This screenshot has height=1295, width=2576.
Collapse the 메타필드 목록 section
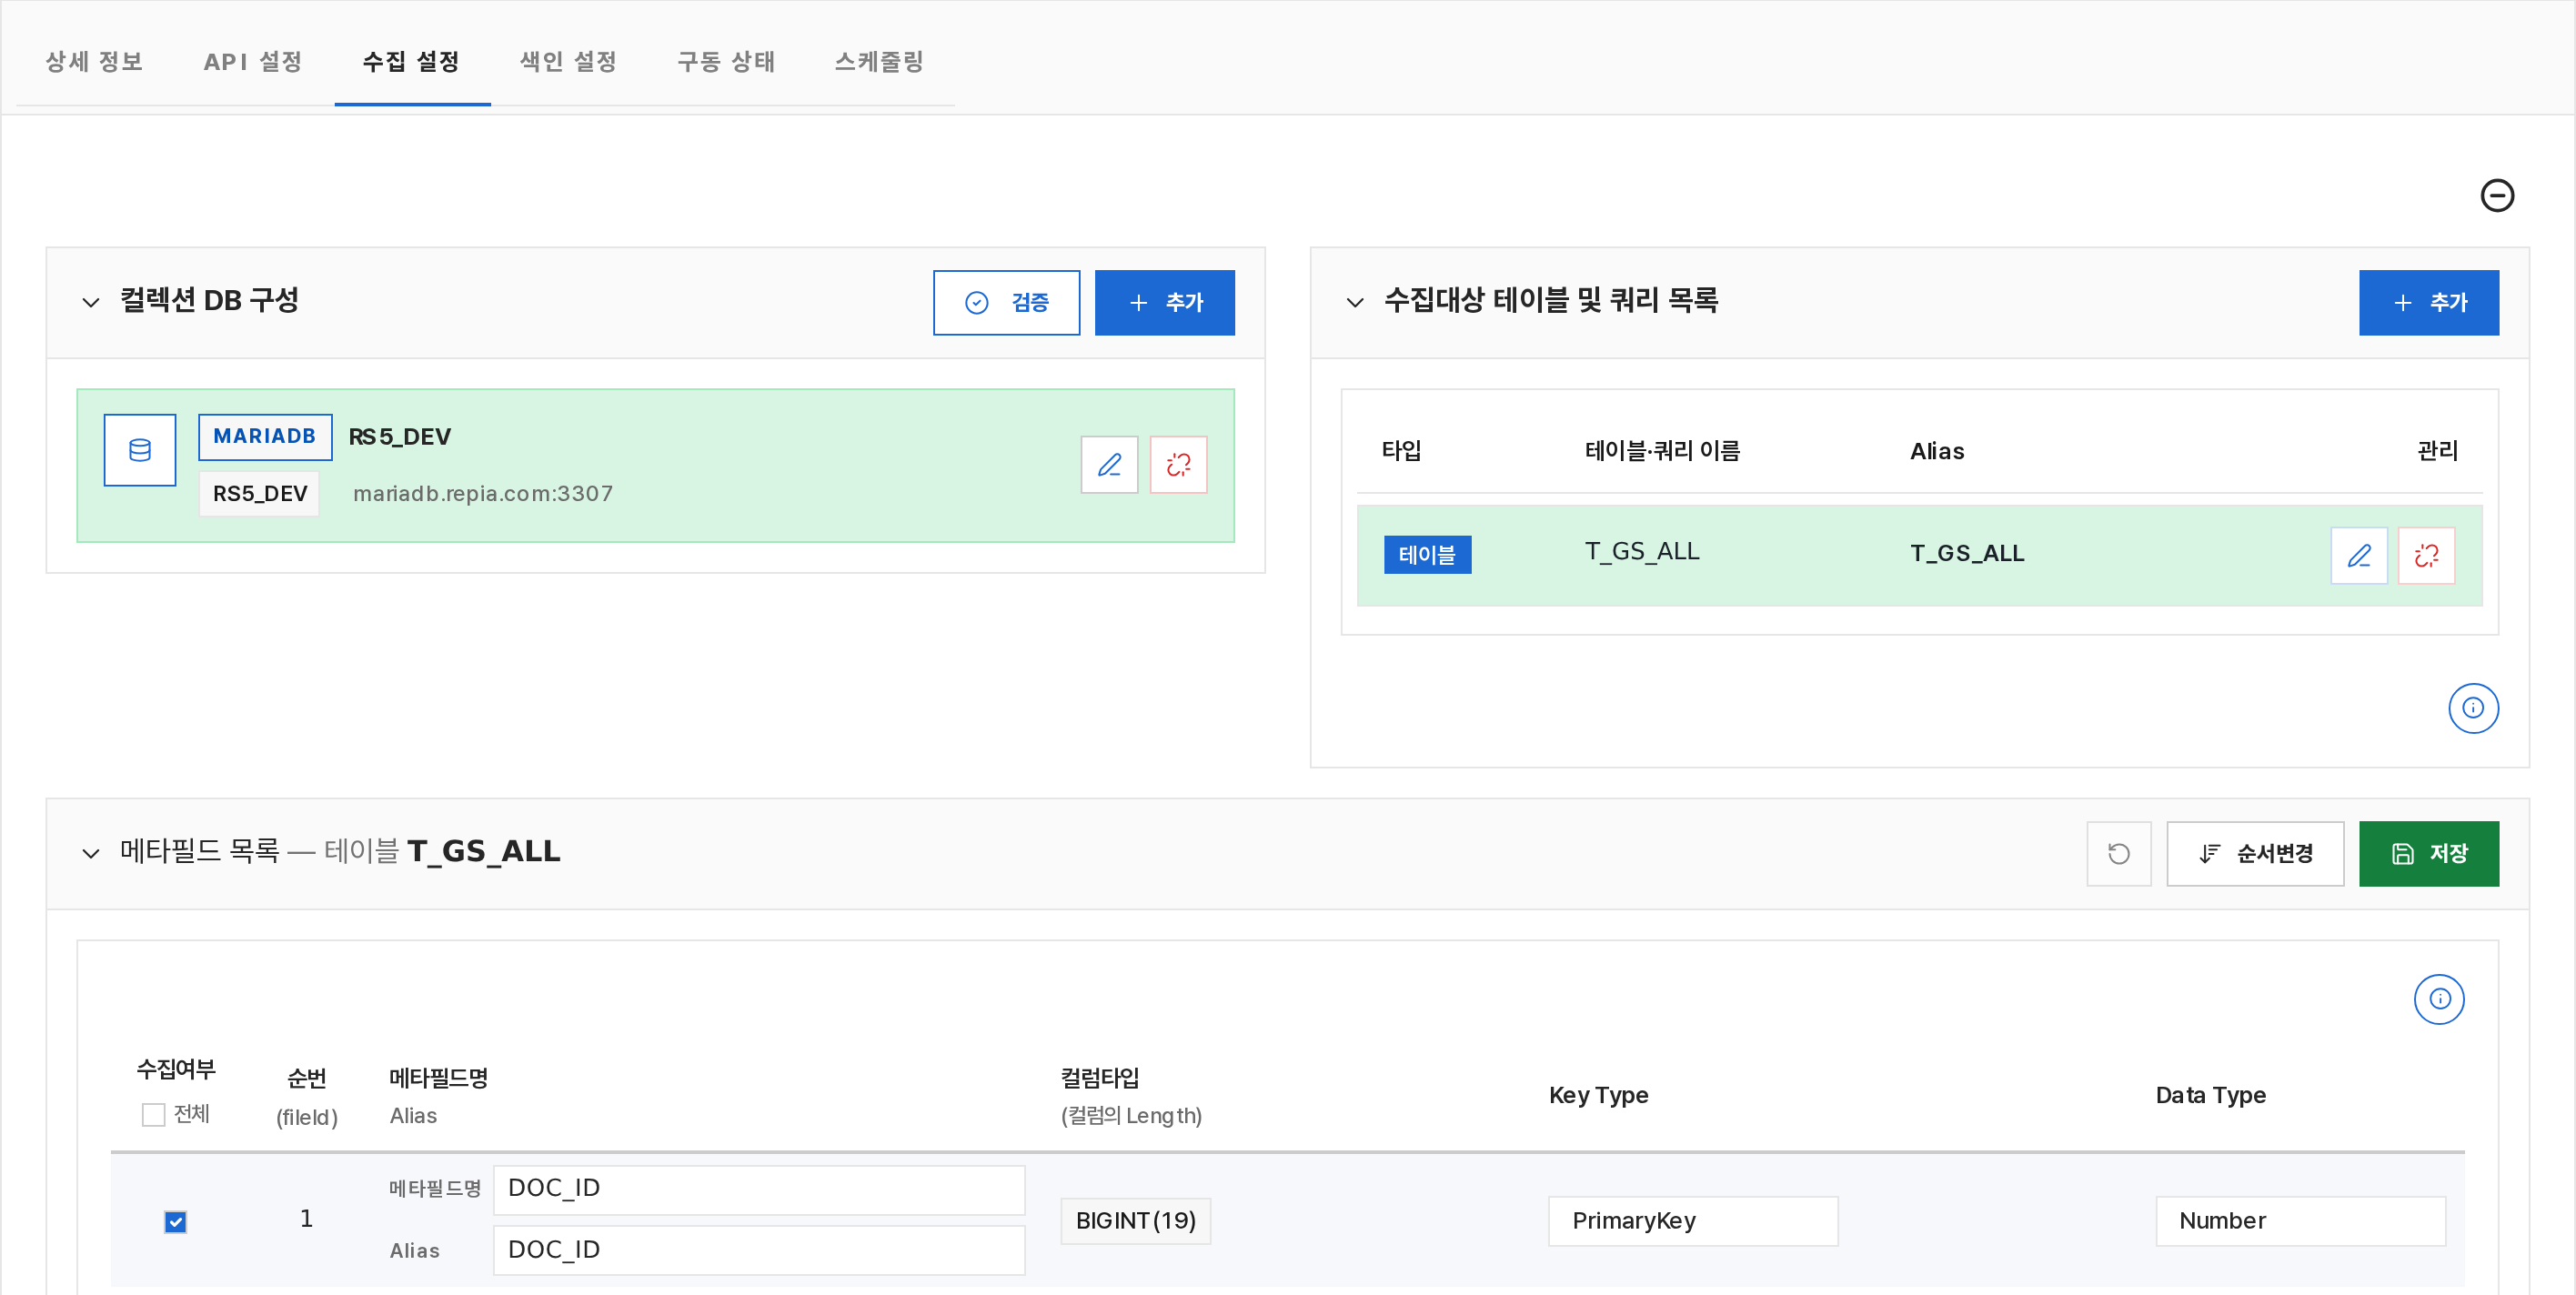pos(91,853)
